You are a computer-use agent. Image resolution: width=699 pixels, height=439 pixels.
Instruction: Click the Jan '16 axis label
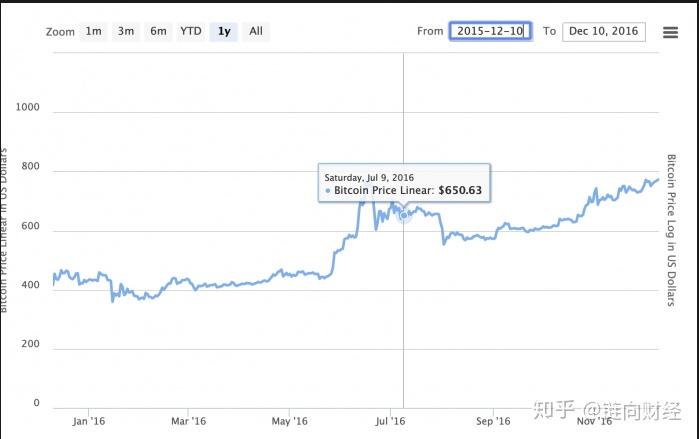click(89, 421)
